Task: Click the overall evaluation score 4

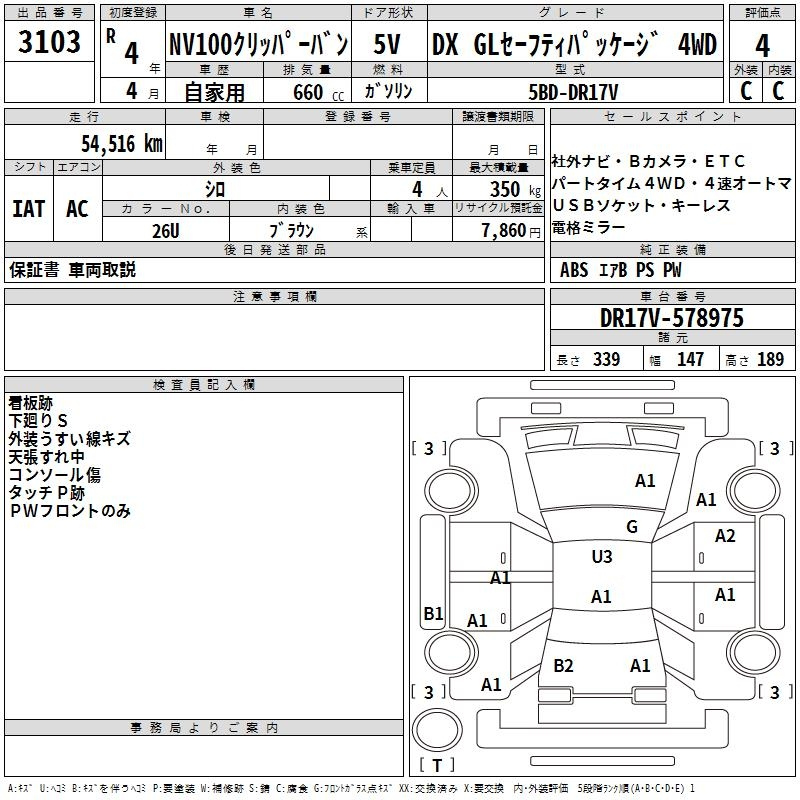Action: coord(762,45)
